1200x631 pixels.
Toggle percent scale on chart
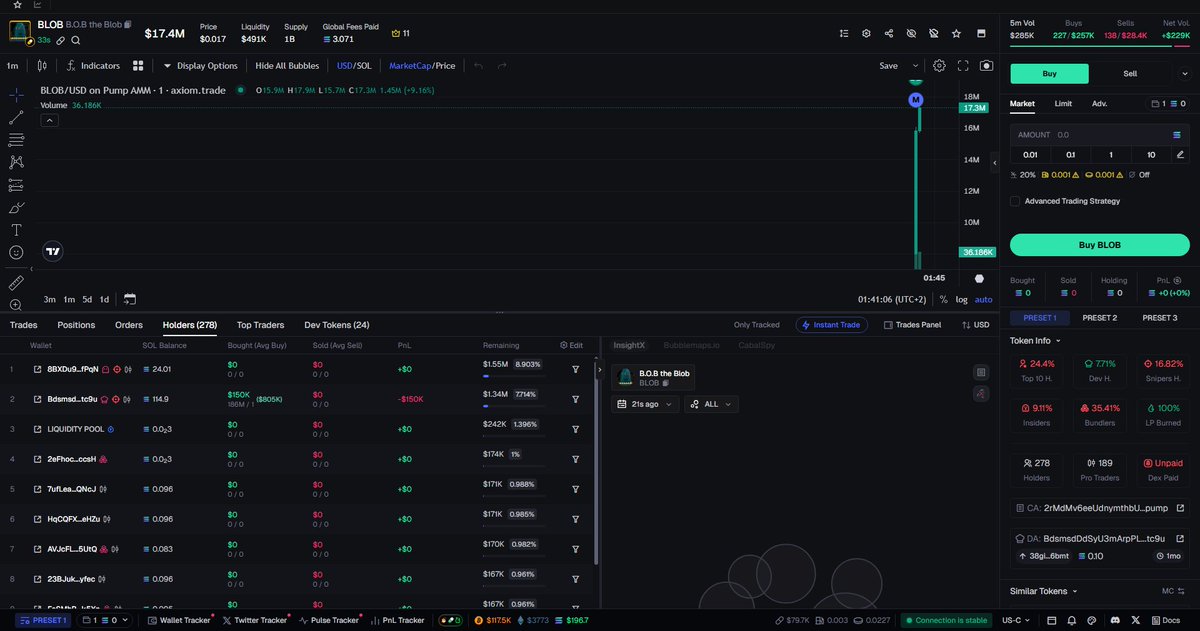click(943, 299)
